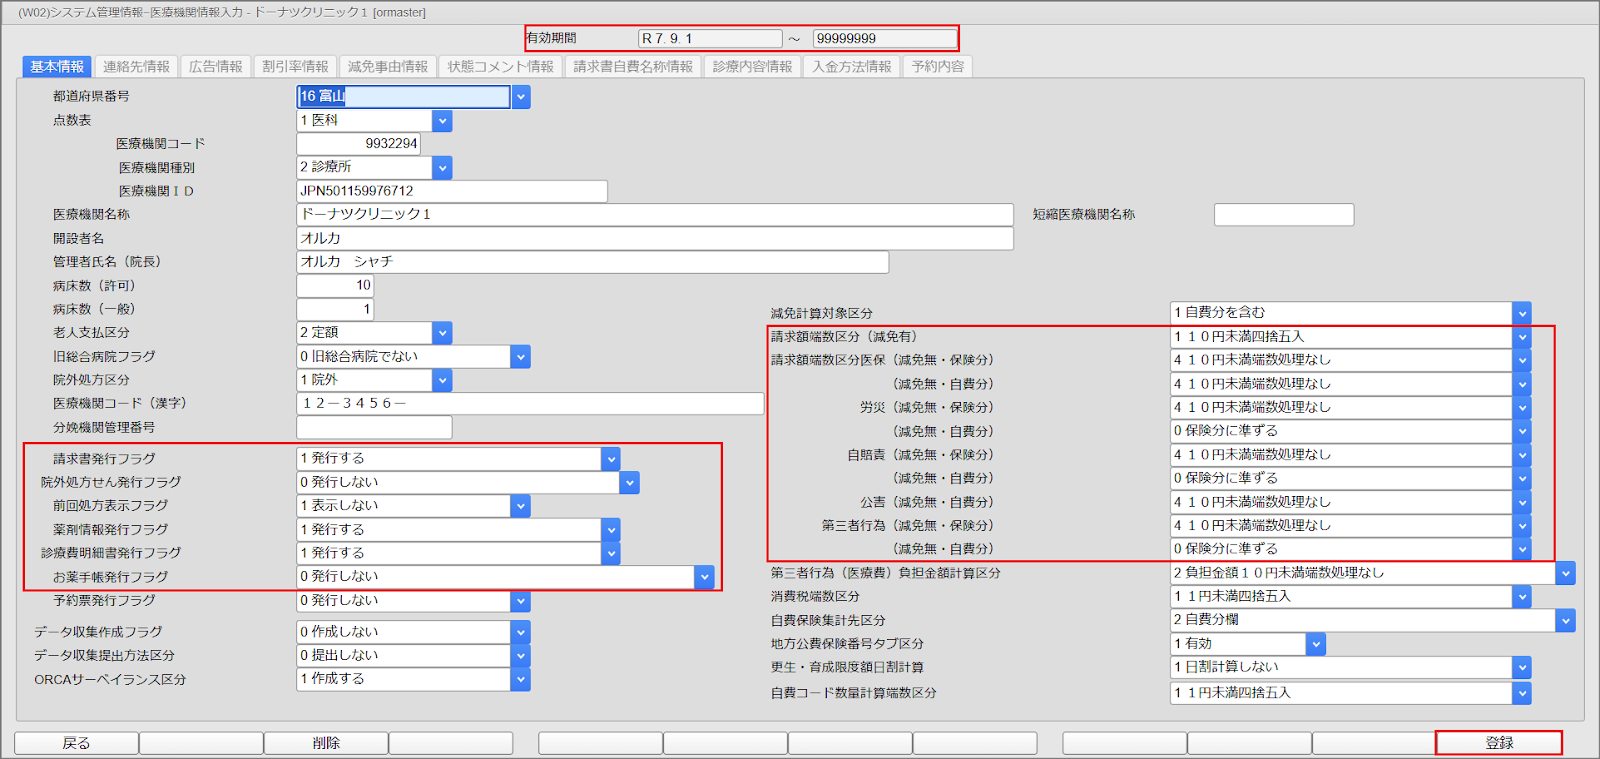Expand 労災（減免無・保険分） dropdown
Screen dimensions: 1600x759
coord(1522,408)
